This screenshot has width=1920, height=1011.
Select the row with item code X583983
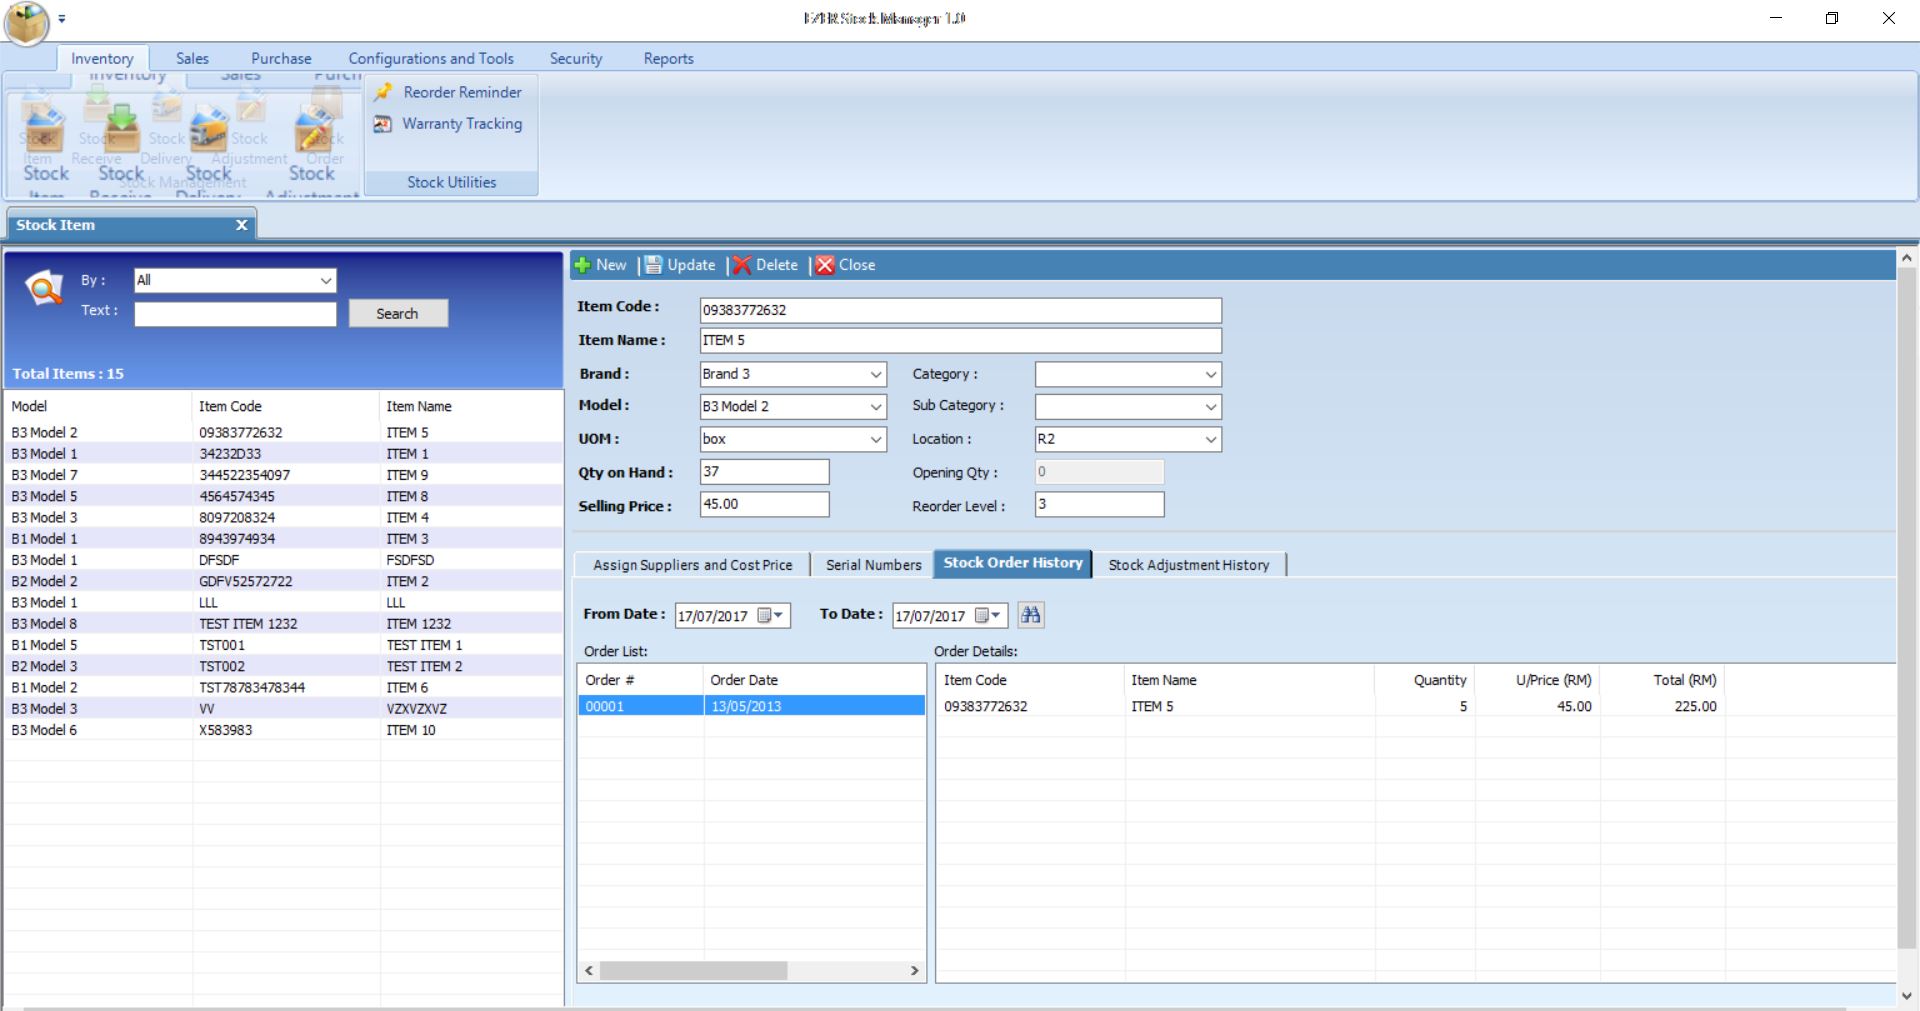(284, 730)
